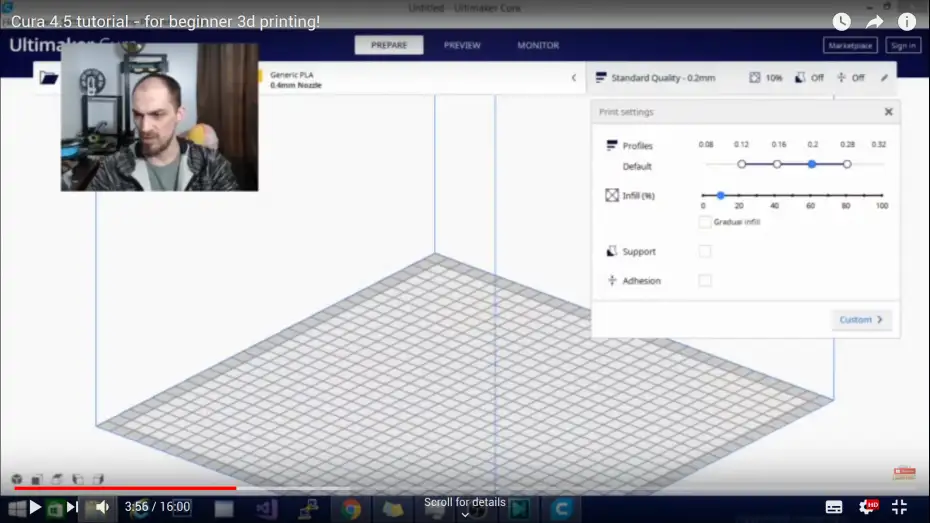Set infill slider to 60
Viewport: 930px width, 523px height.
810,195
